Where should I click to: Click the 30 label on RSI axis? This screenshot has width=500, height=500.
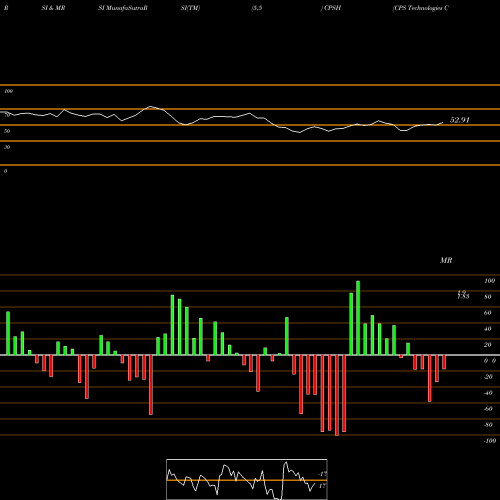tap(7, 147)
